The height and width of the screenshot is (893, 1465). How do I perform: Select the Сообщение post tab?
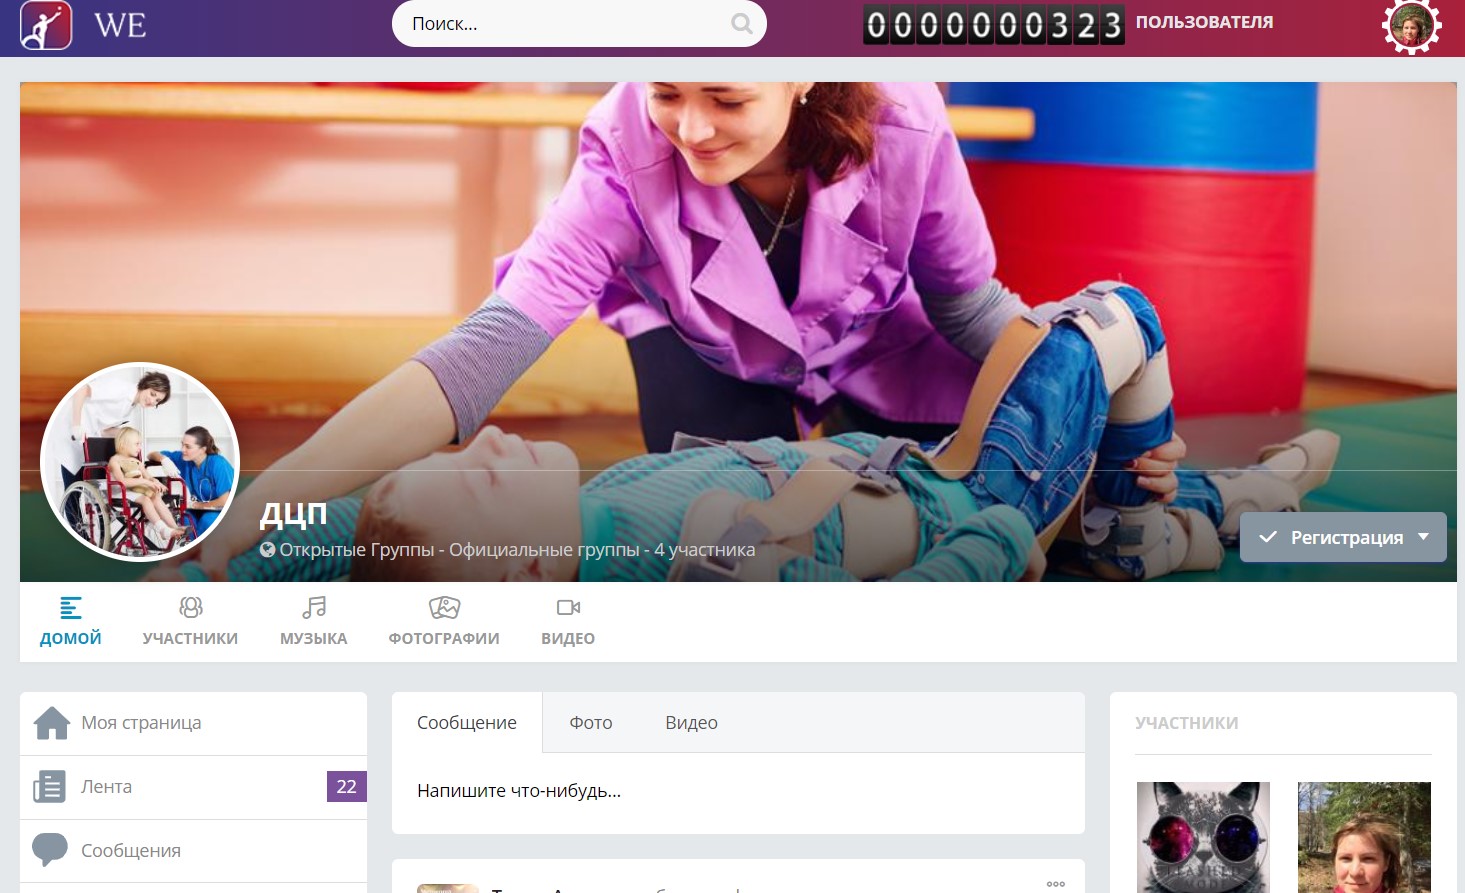467,723
